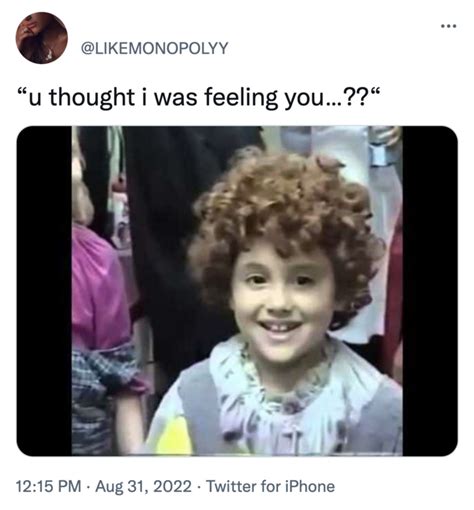Click the pink-shirted figure at video's left edge
The width and height of the screenshot is (474, 510).
[x=100, y=287]
